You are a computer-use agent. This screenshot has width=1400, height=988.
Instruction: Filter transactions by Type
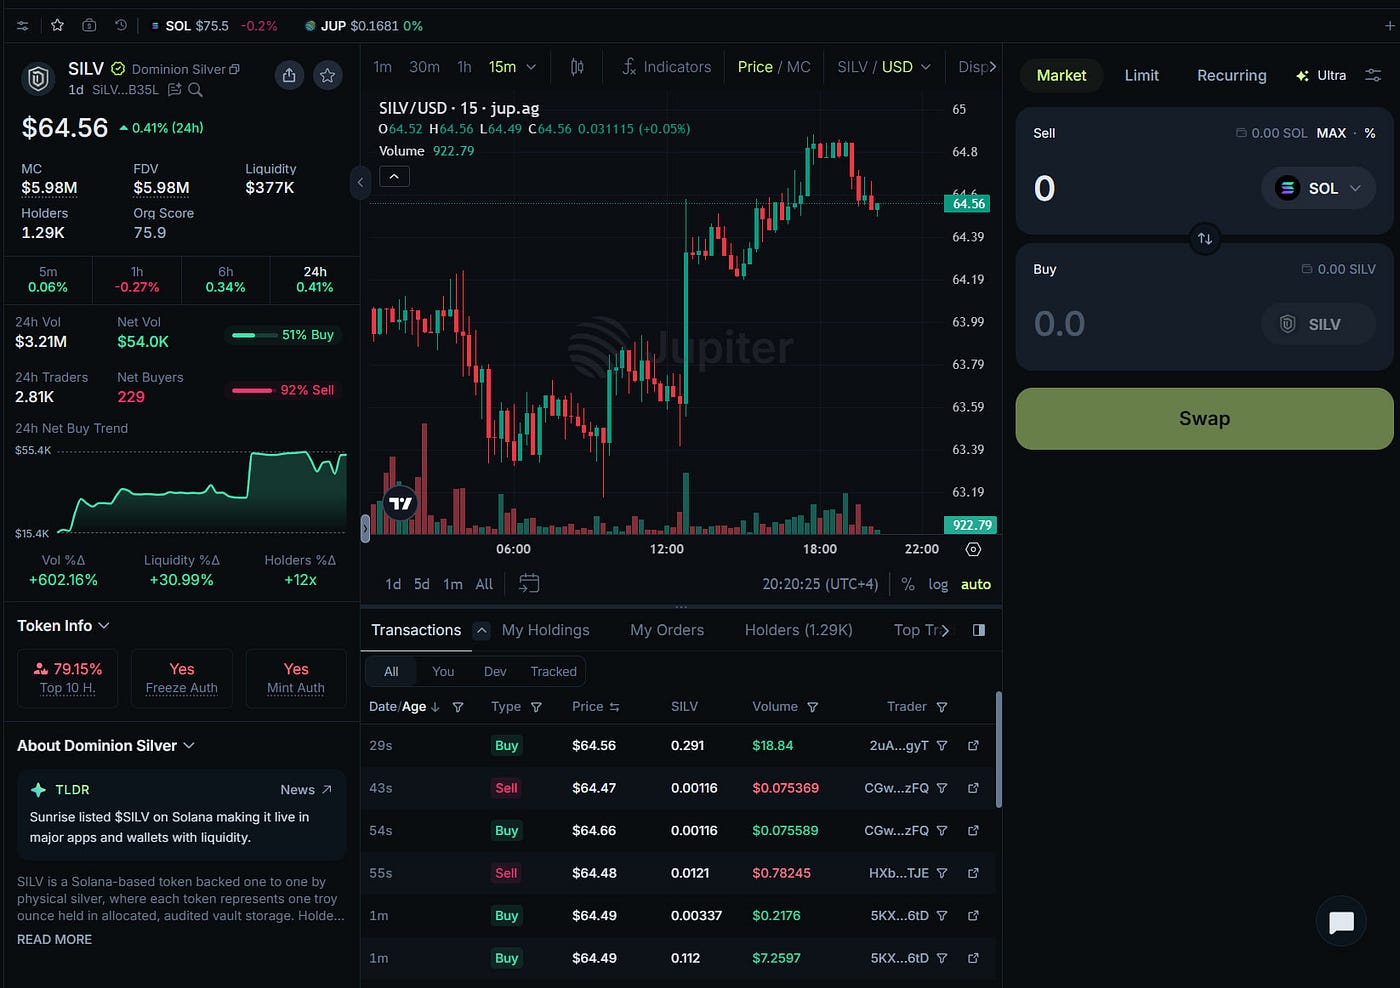click(x=536, y=707)
